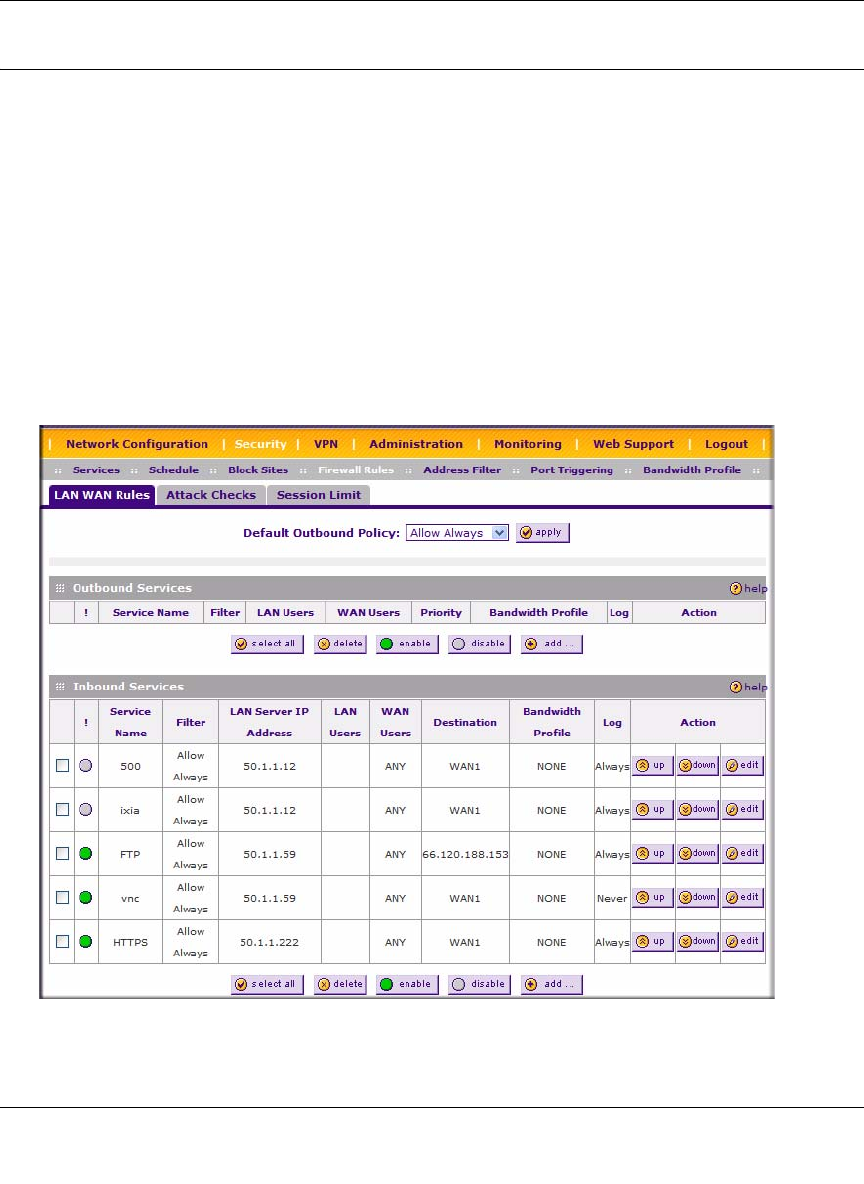The width and height of the screenshot is (864, 1184).
Task: Open help for Outbound Services
Action: point(748,588)
